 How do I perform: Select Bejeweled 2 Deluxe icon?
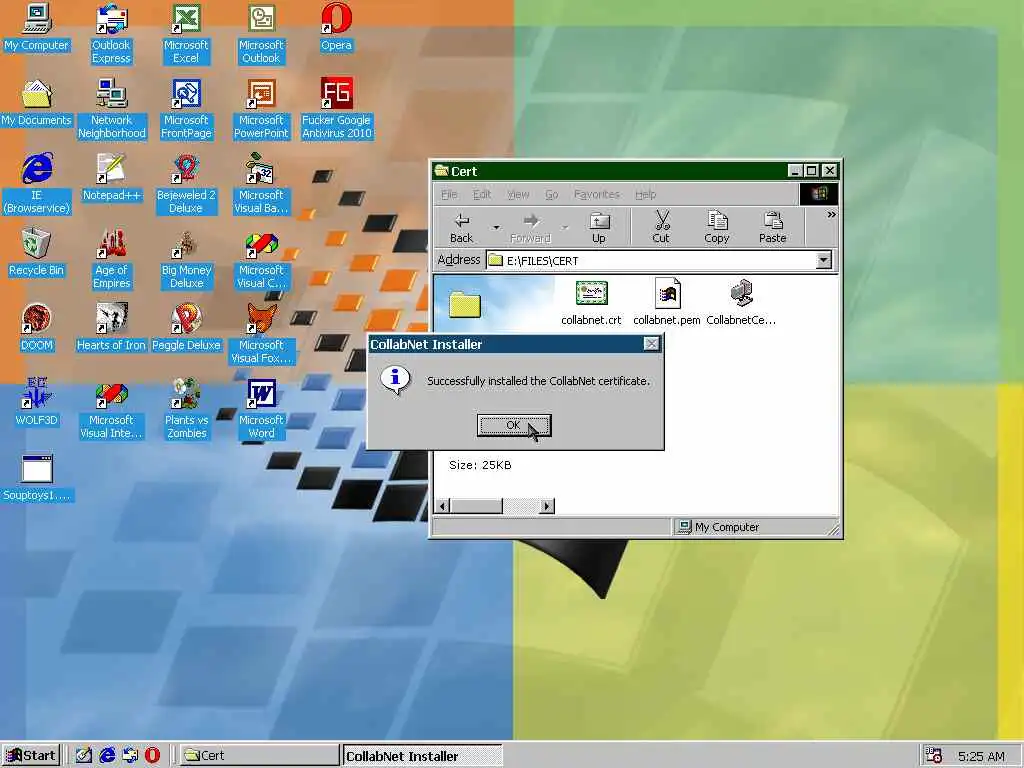click(x=186, y=184)
